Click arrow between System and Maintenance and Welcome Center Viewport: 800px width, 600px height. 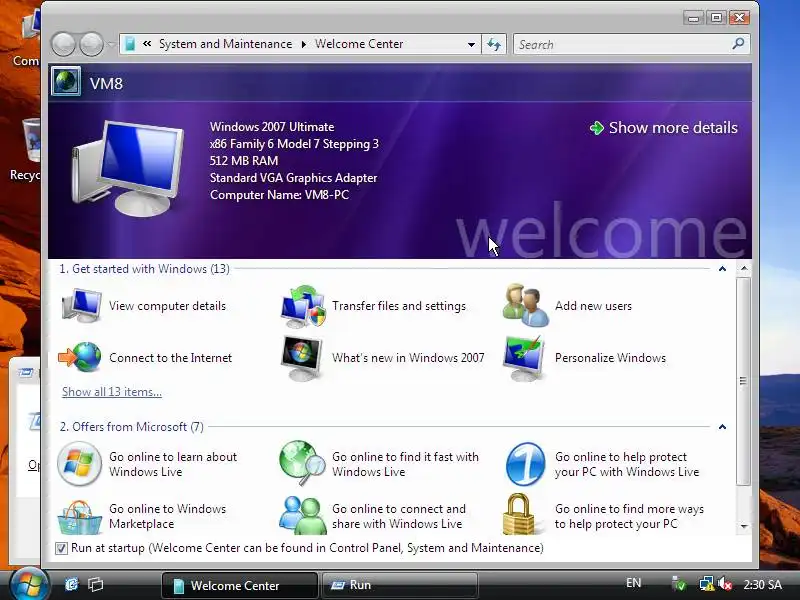click(304, 44)
